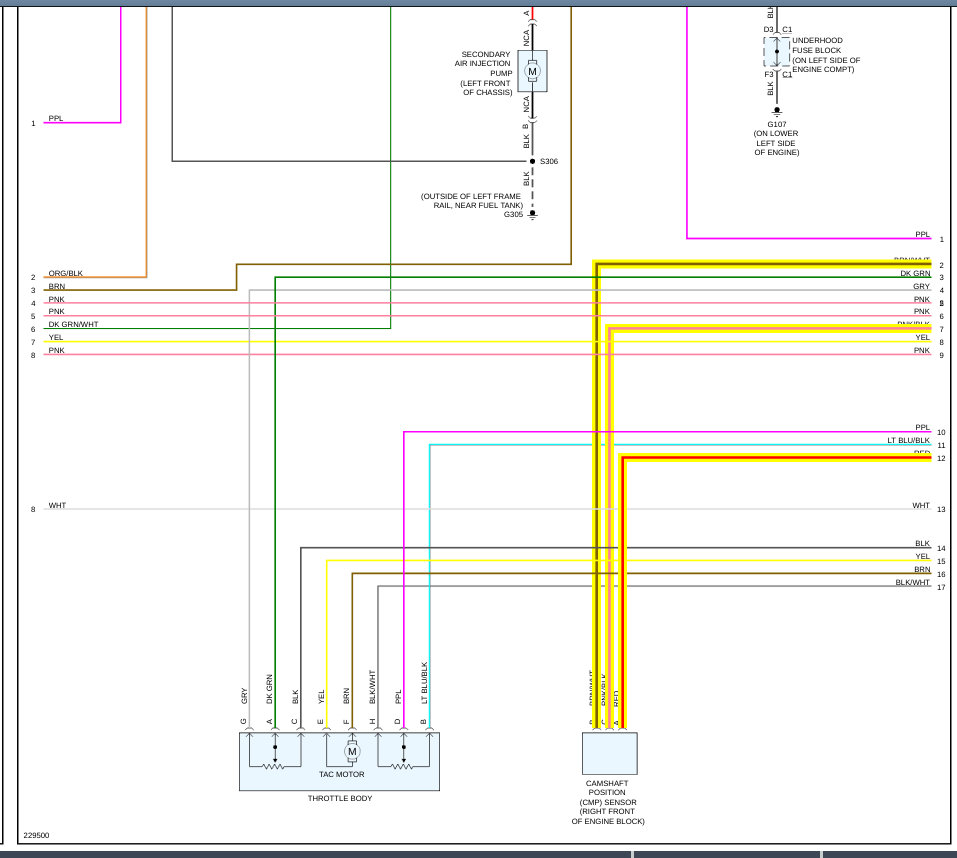Click the WHT label at pin 13

pyautogui.click(x=921, y=505)
